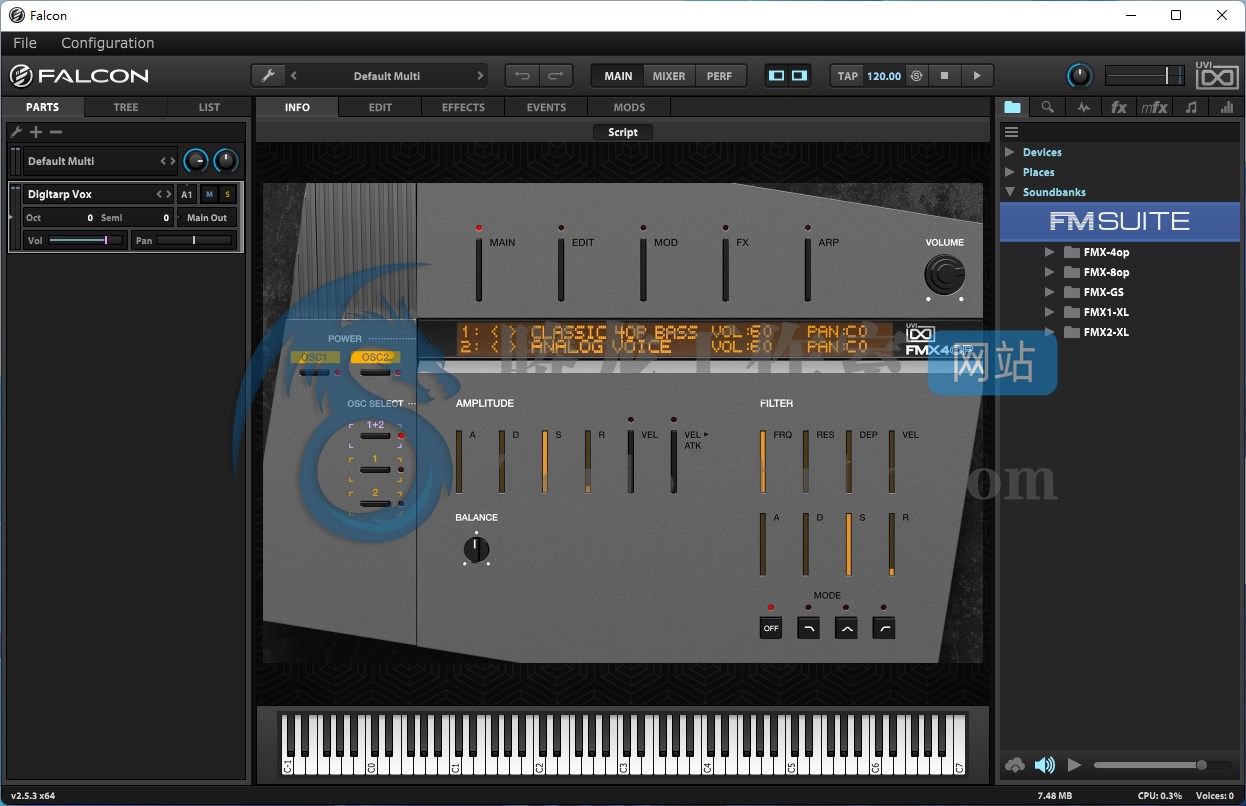
Task: Click the cloud download icon in browser footer
Action: [x=1015, y=765]
